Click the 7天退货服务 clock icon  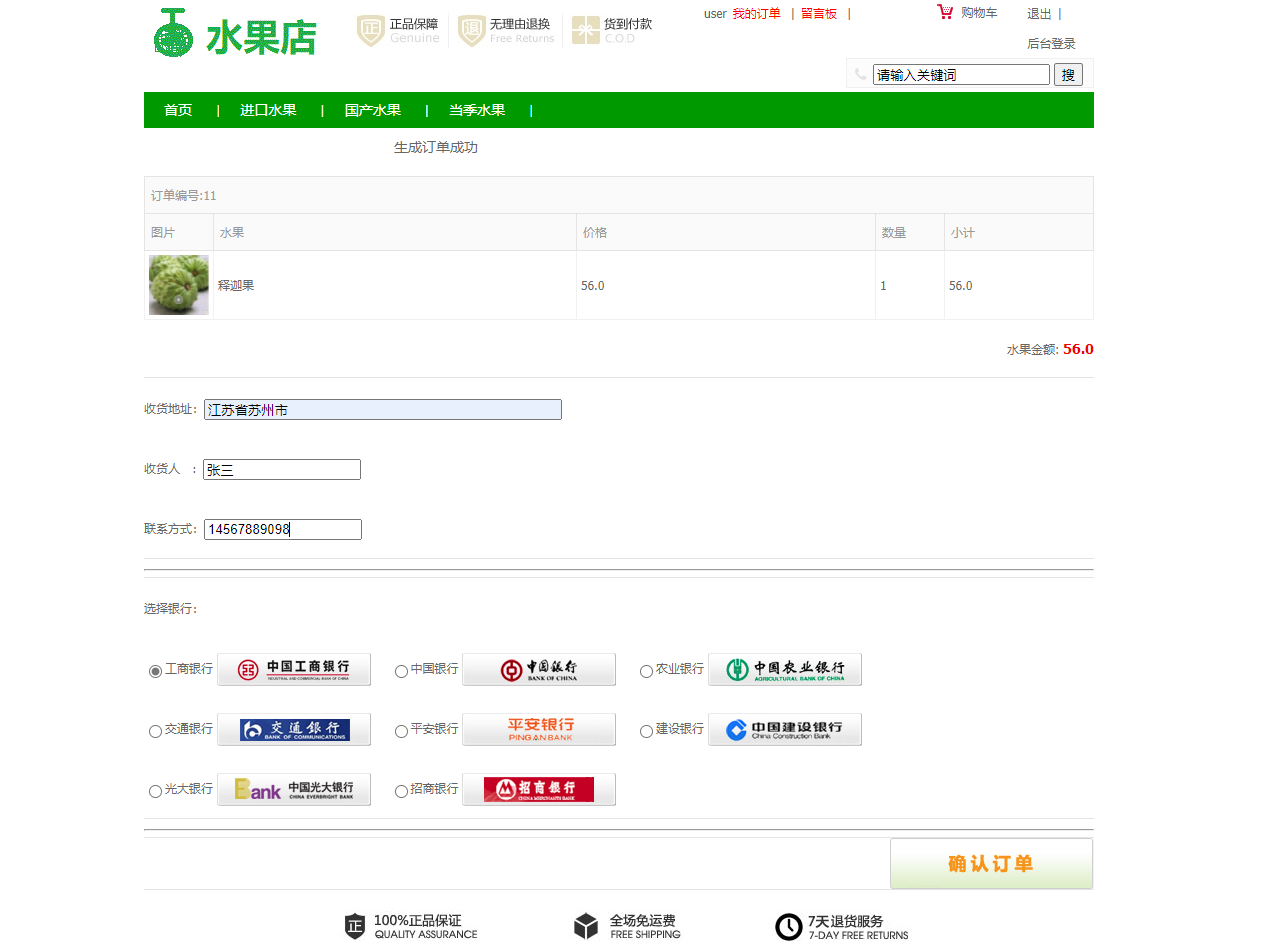pos(789,927)
